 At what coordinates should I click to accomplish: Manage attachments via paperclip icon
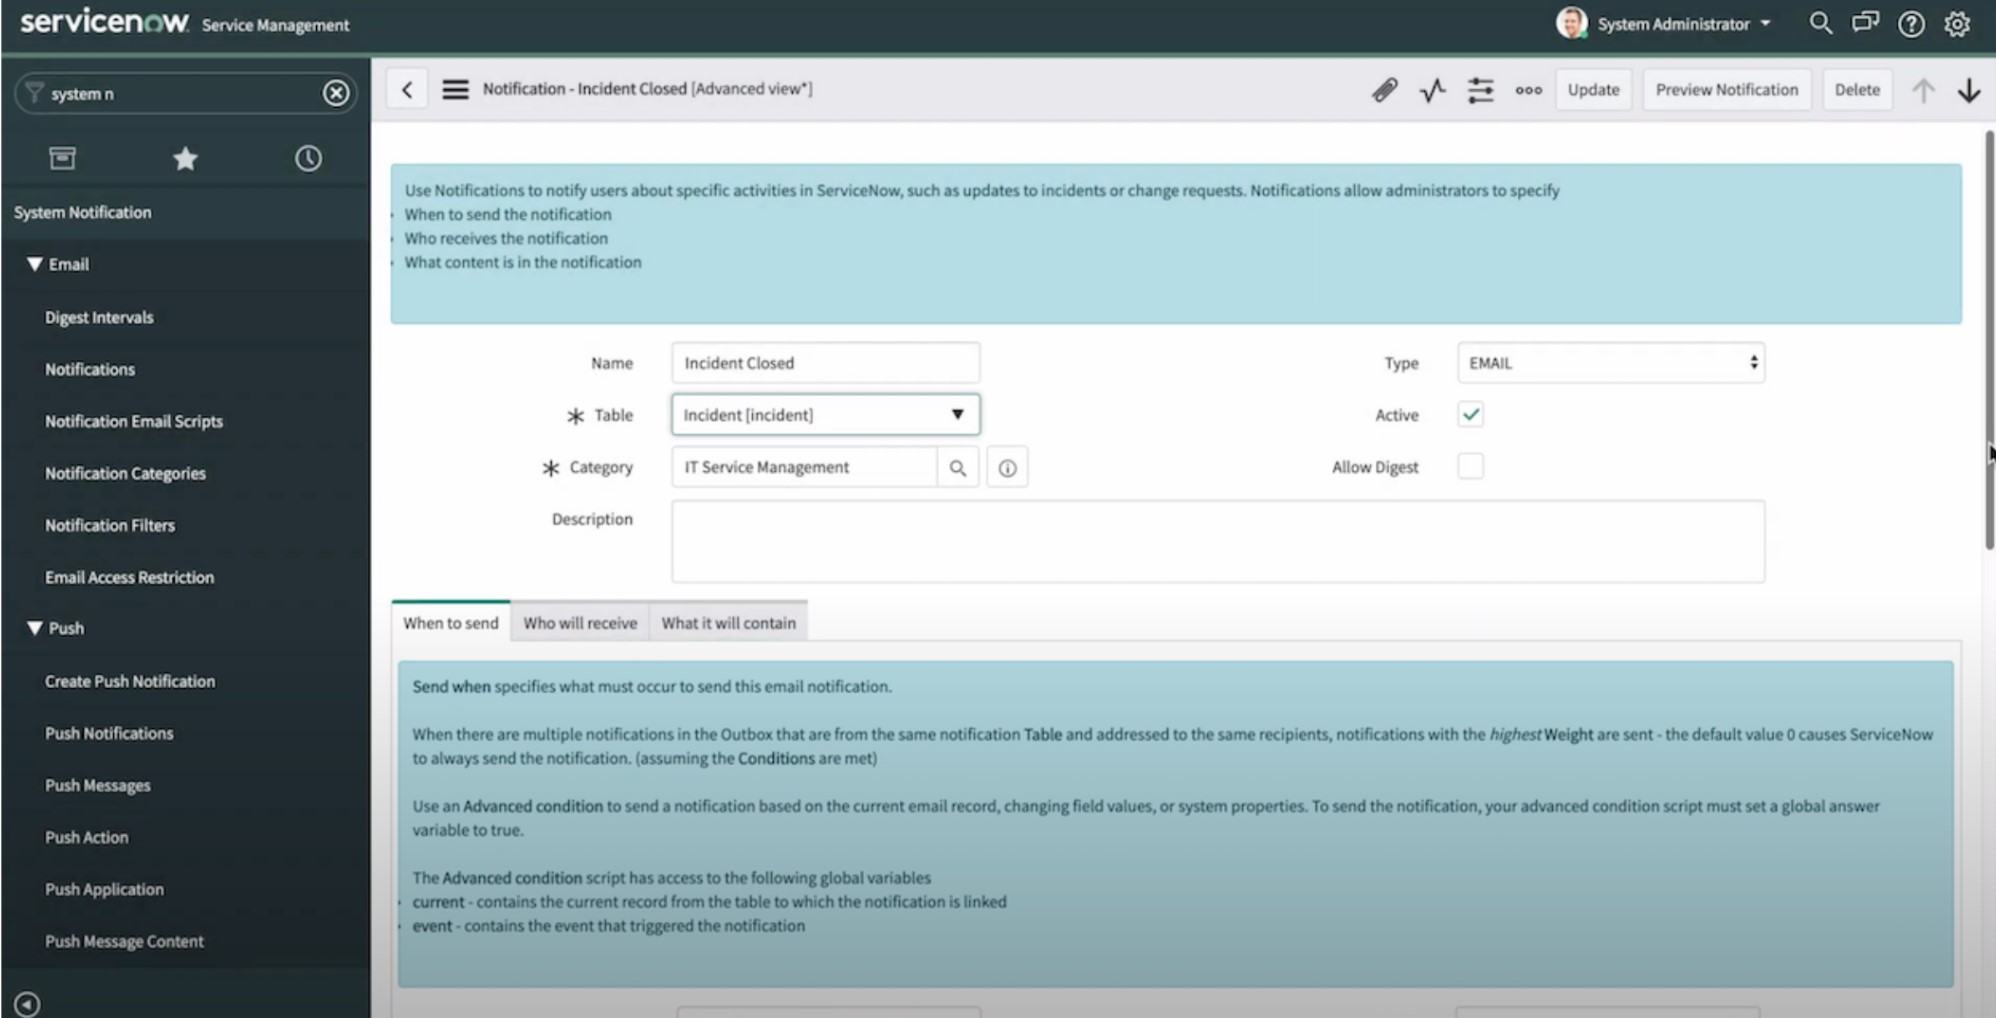pyautogui.click(x=1384, y=90)
